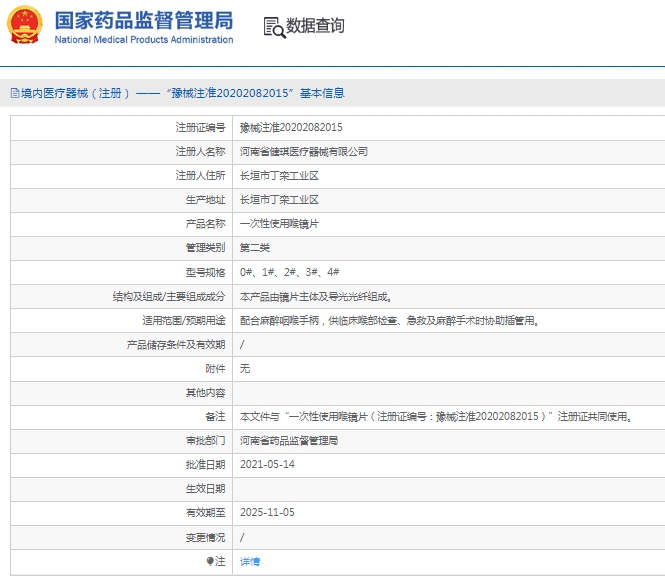
Task: Click the slash value in 产品储存条件及有效期 row
Action: point(242,344)
